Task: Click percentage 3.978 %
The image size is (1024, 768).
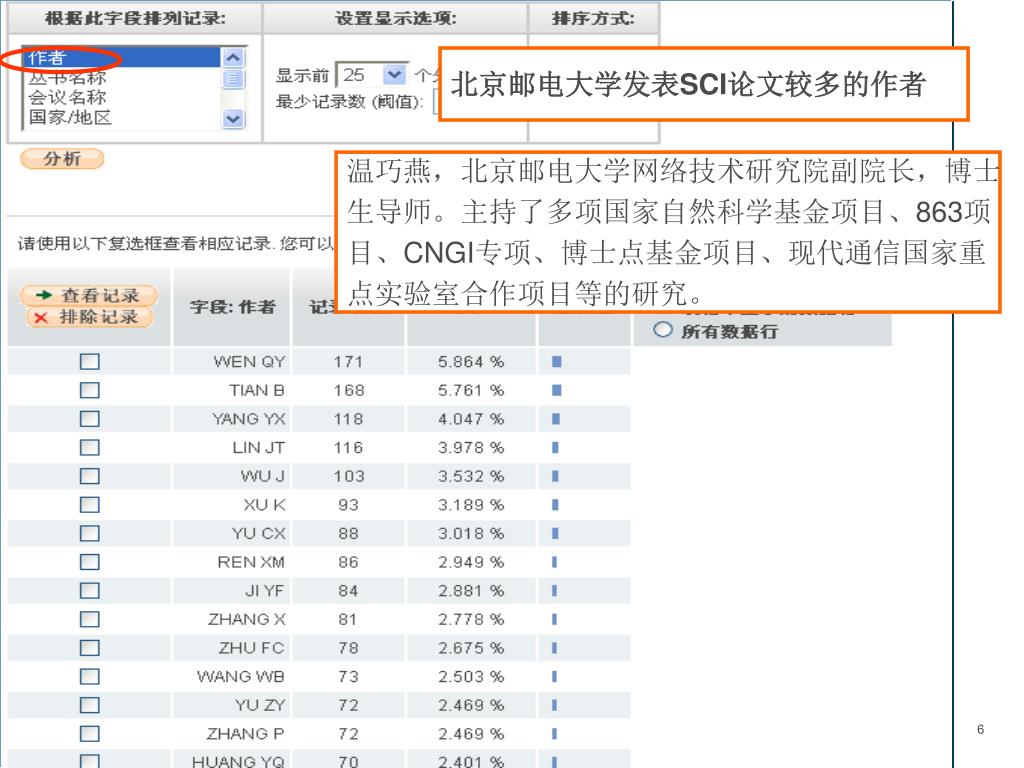Action: click(471, 447)
